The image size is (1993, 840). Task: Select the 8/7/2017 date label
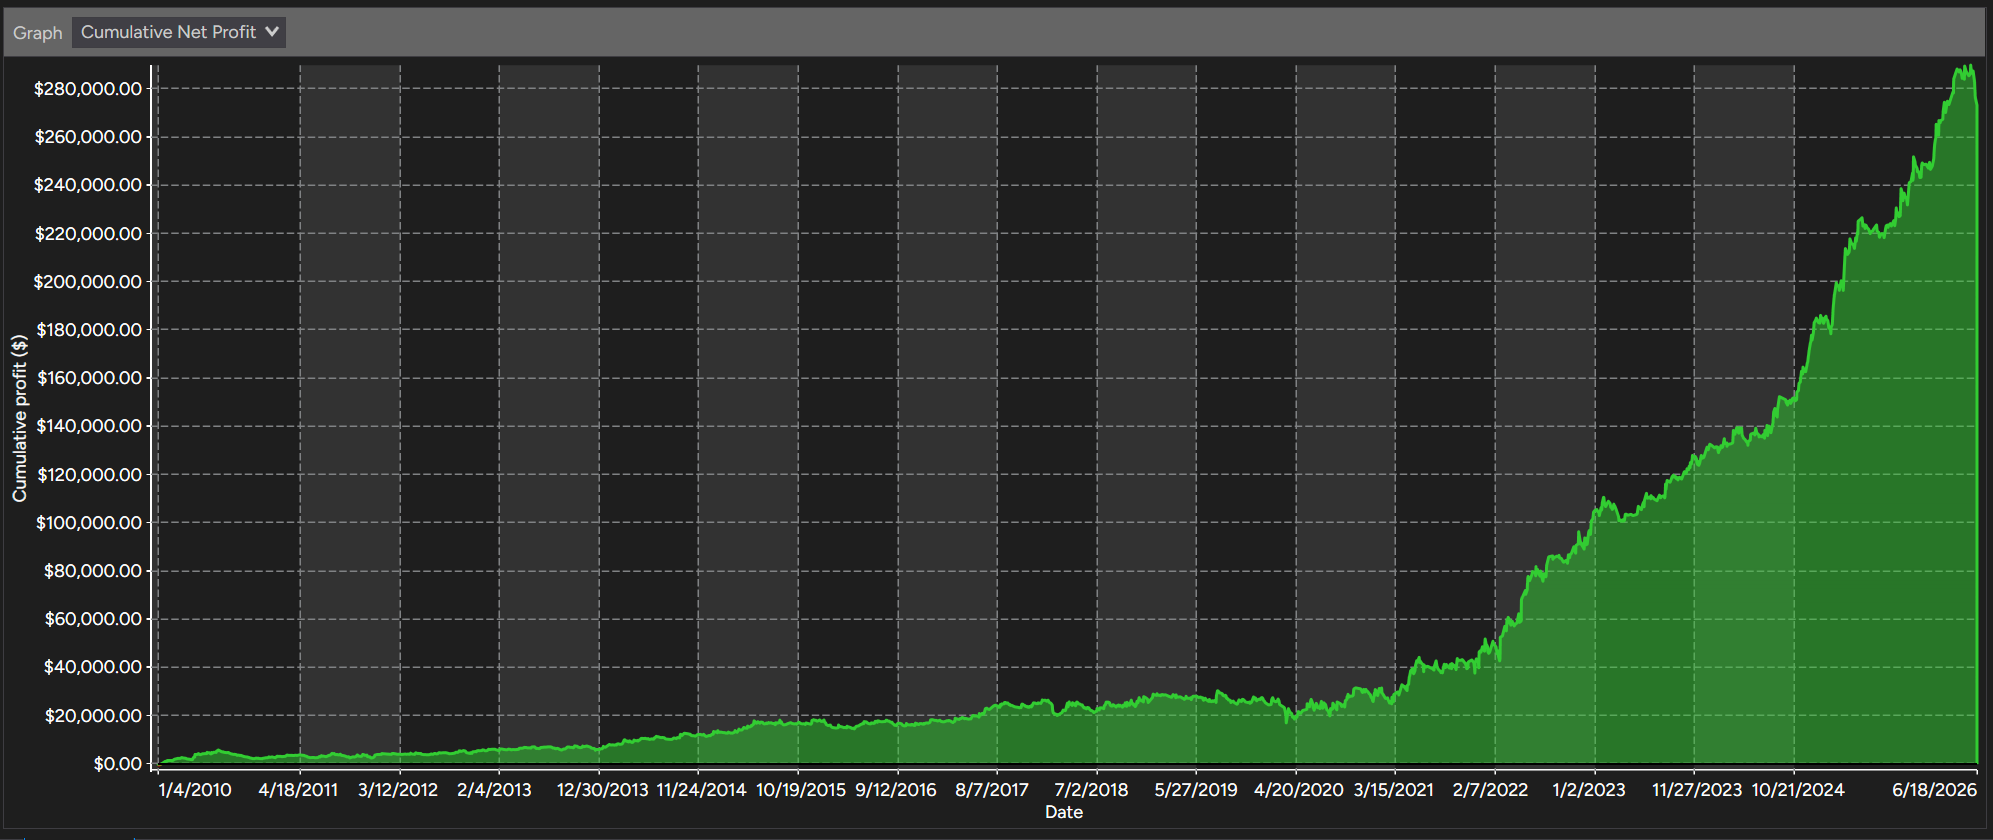pyautogui.click(x=992, y=790)
